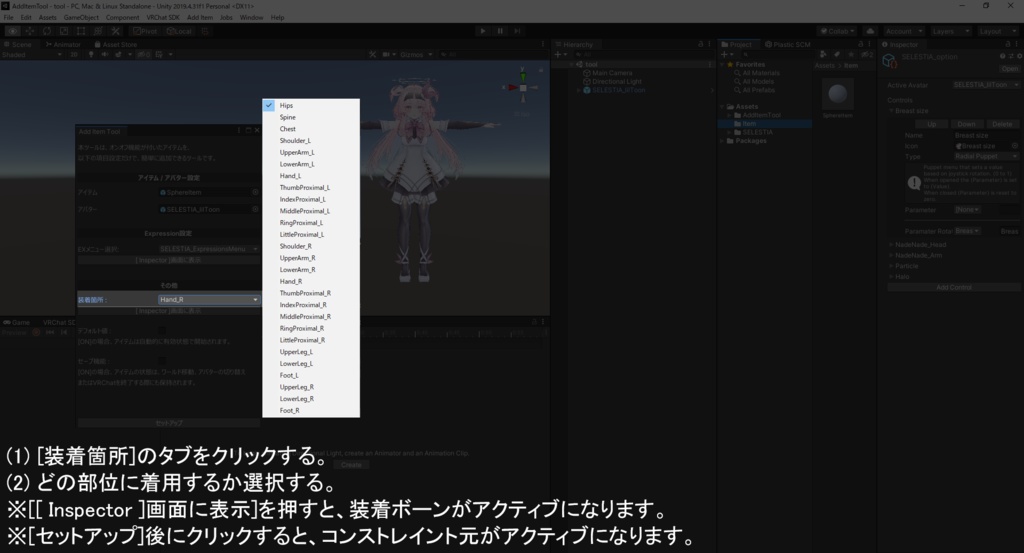Open the SELESTIA_ExpressionsMenu dropdown
Screen dimensions: 1024x553
[x=209, y=249]
